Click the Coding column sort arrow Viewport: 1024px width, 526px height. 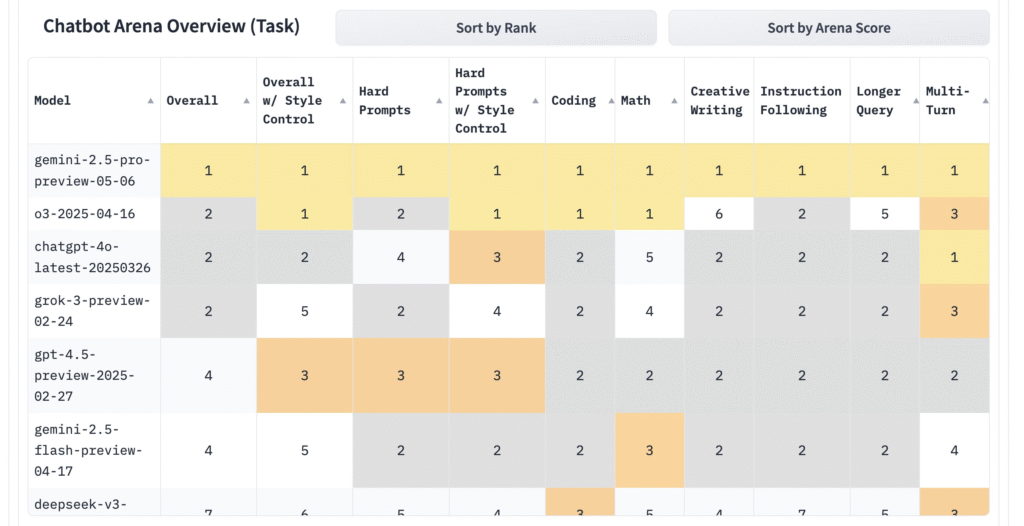coord(604,100)
